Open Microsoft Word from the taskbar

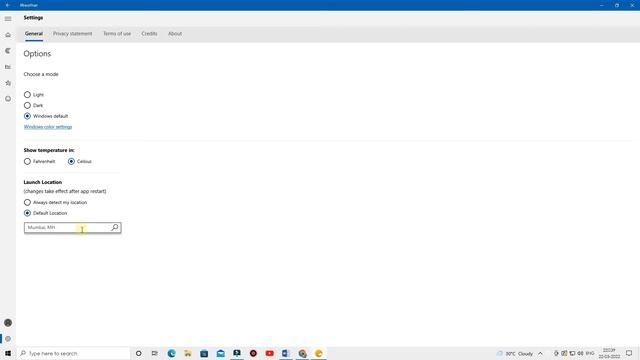pyautogui.click(x=286, y=353)
